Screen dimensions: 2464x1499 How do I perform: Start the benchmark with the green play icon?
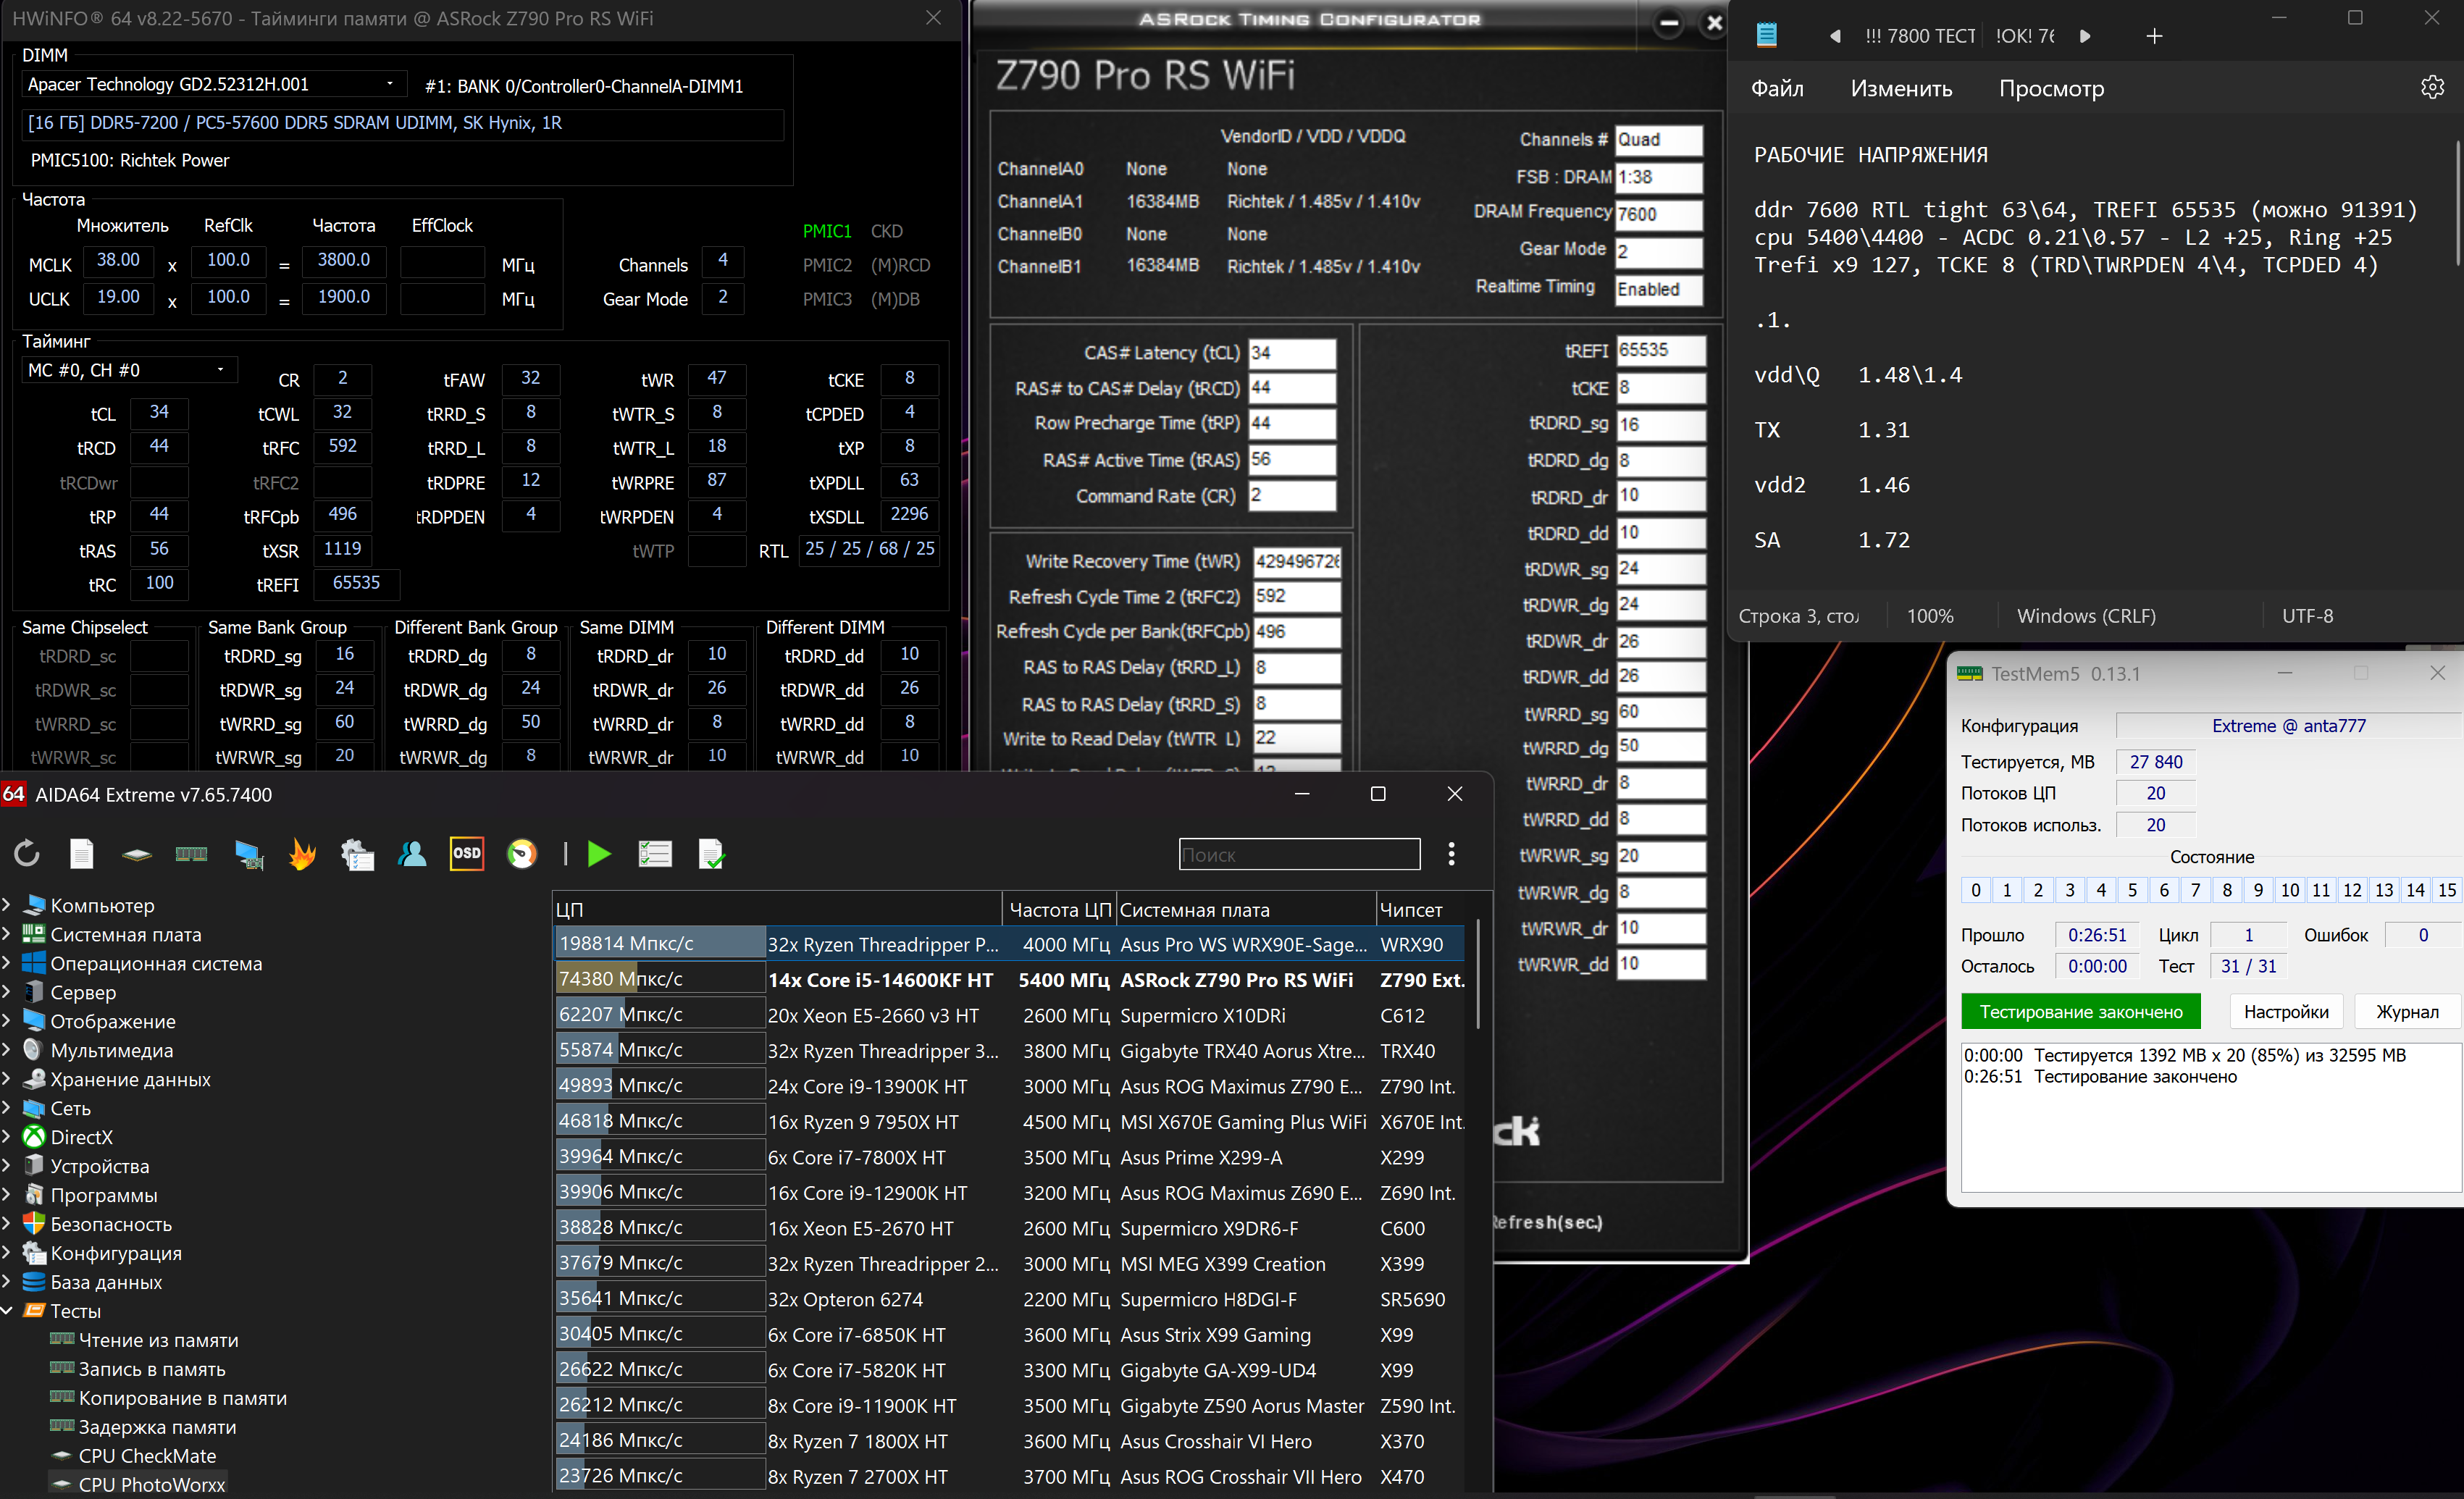(599, 854)
